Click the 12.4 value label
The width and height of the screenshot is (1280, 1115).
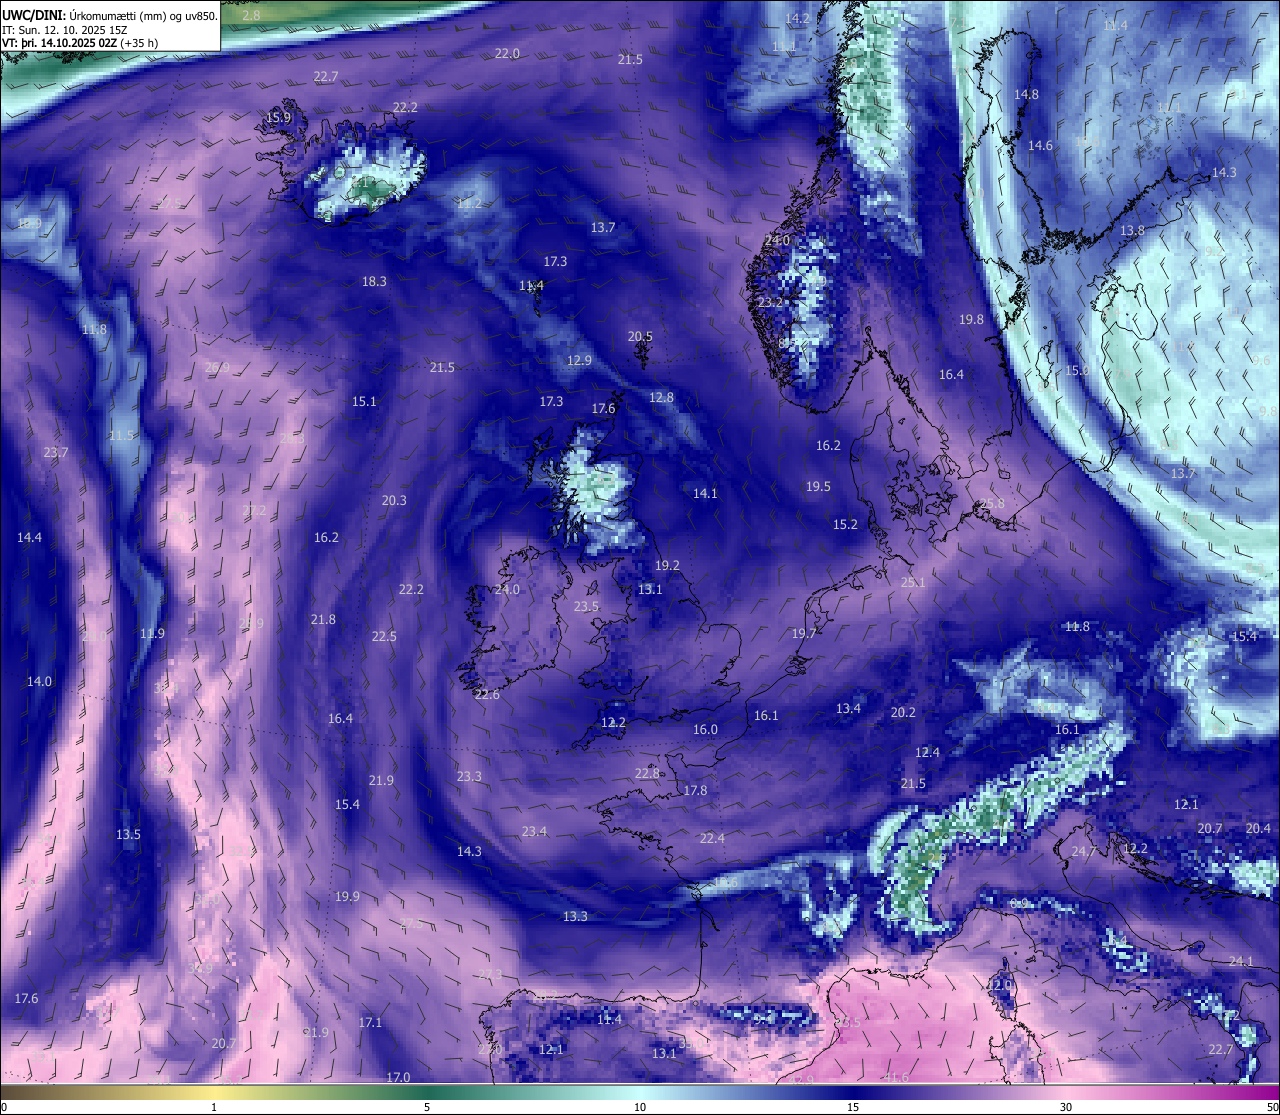tap(927, 752)
